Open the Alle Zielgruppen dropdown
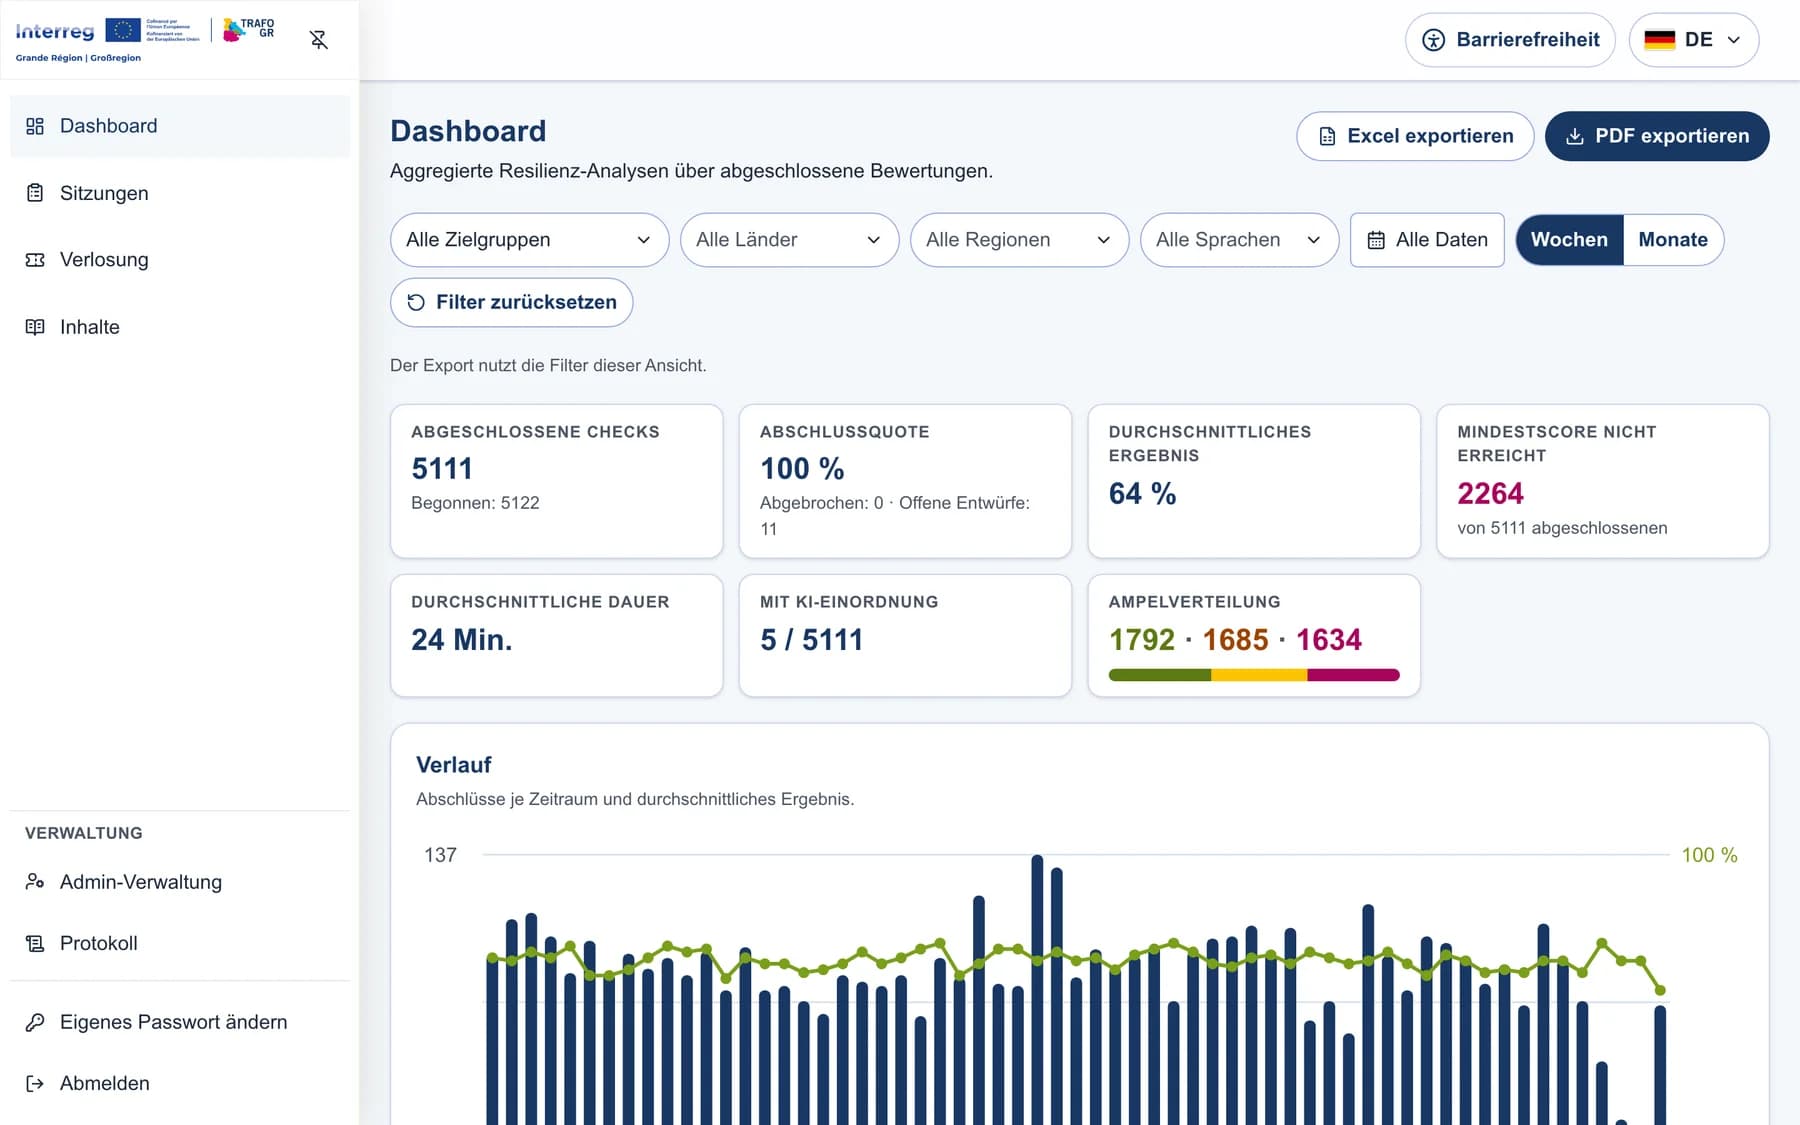Screen dimensions: 1800x1125 tap(529, 240)
